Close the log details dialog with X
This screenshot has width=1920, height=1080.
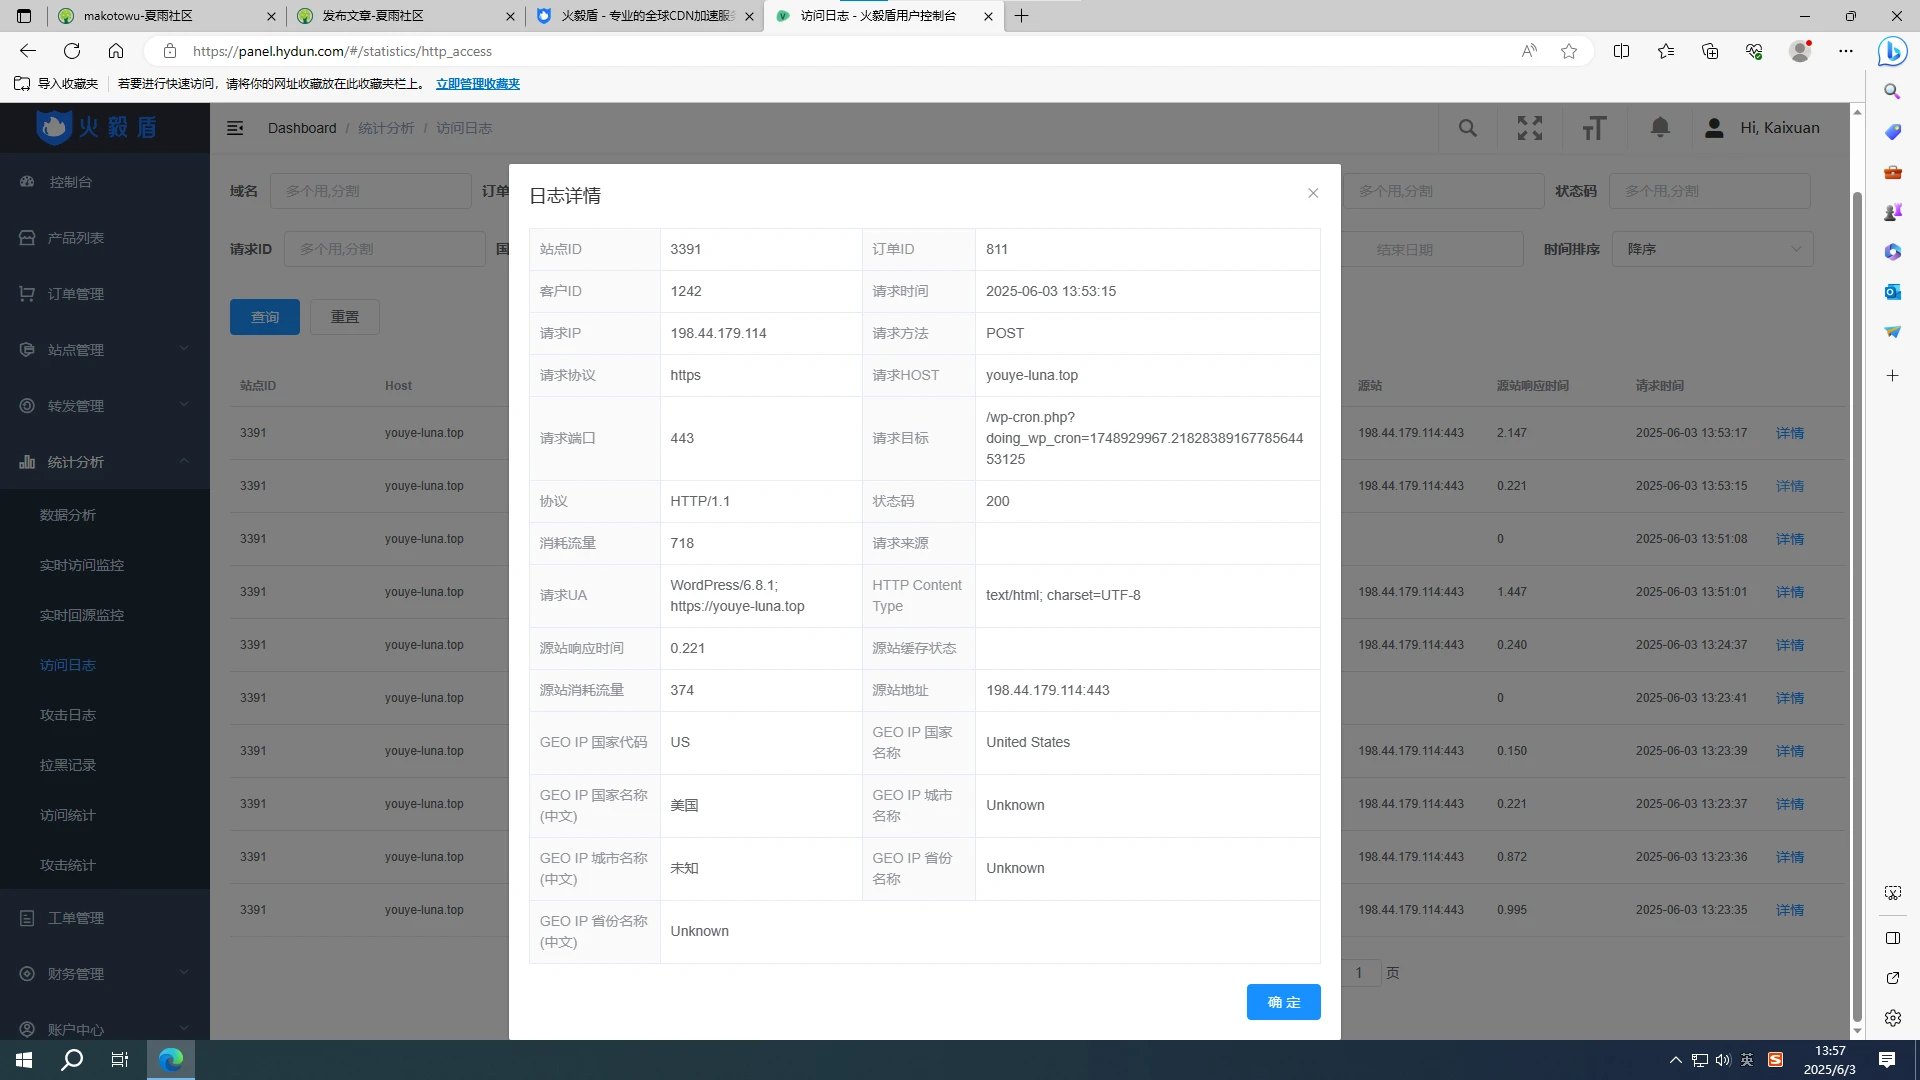click(1313, 193)
